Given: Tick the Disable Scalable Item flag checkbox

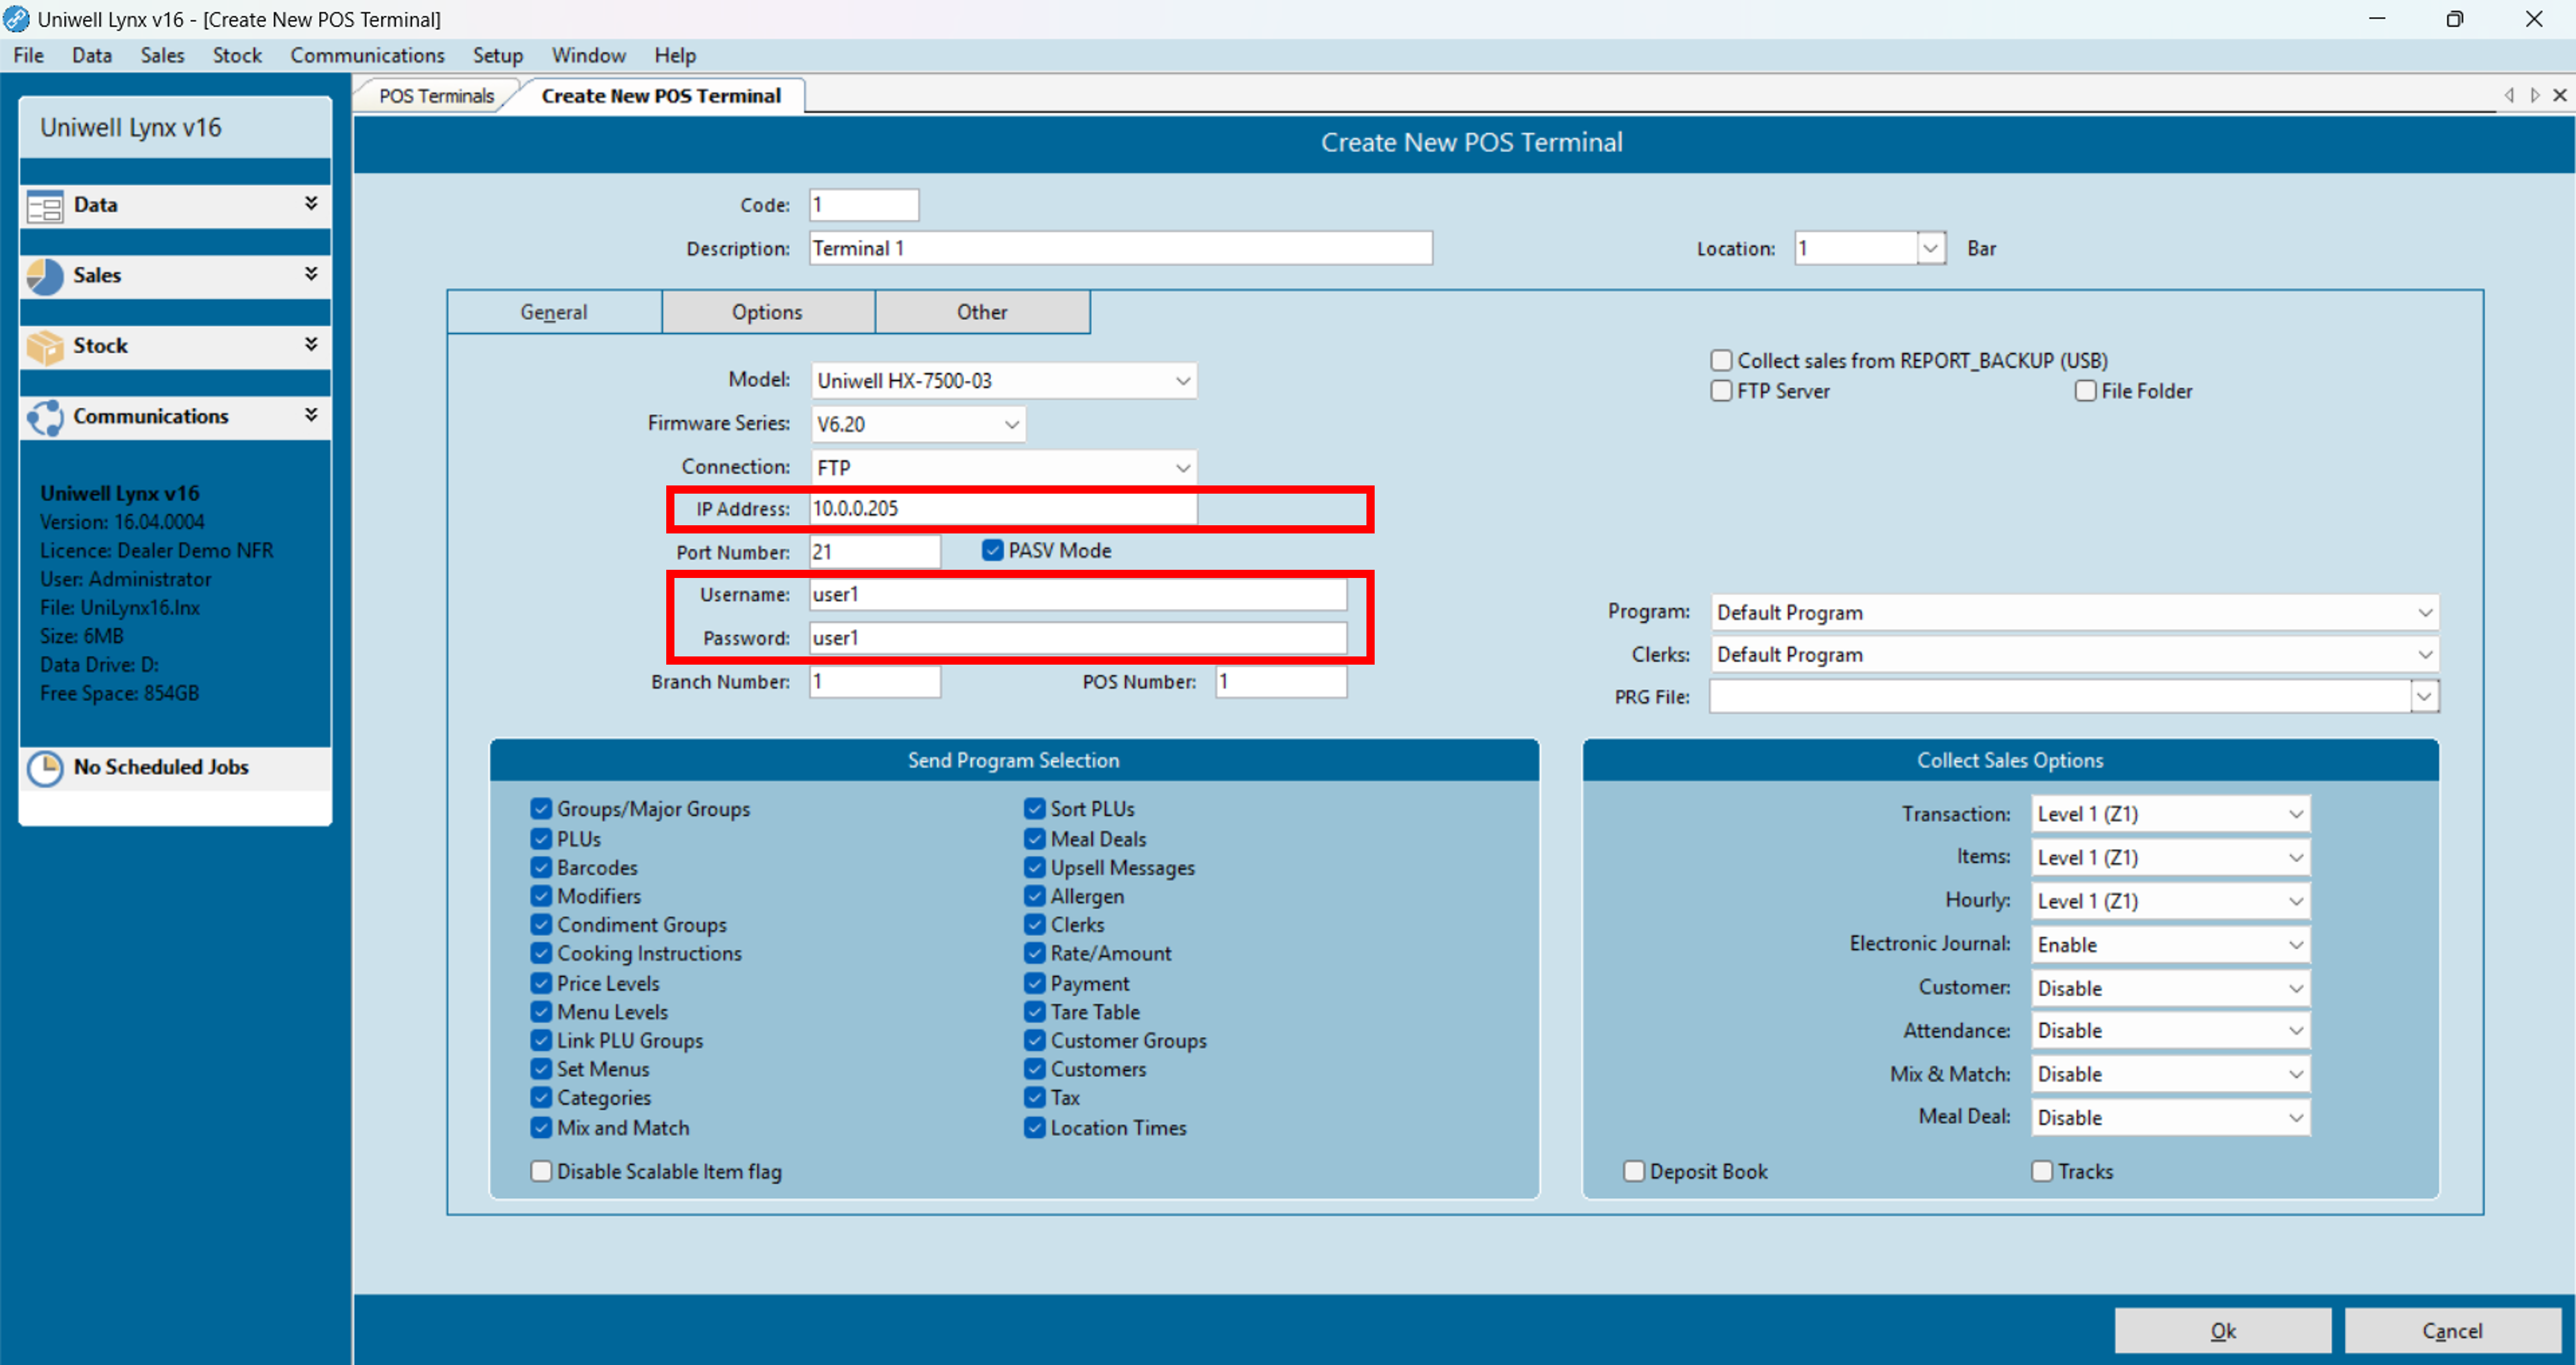Looking at the screenshot, I should (541, 1171).
